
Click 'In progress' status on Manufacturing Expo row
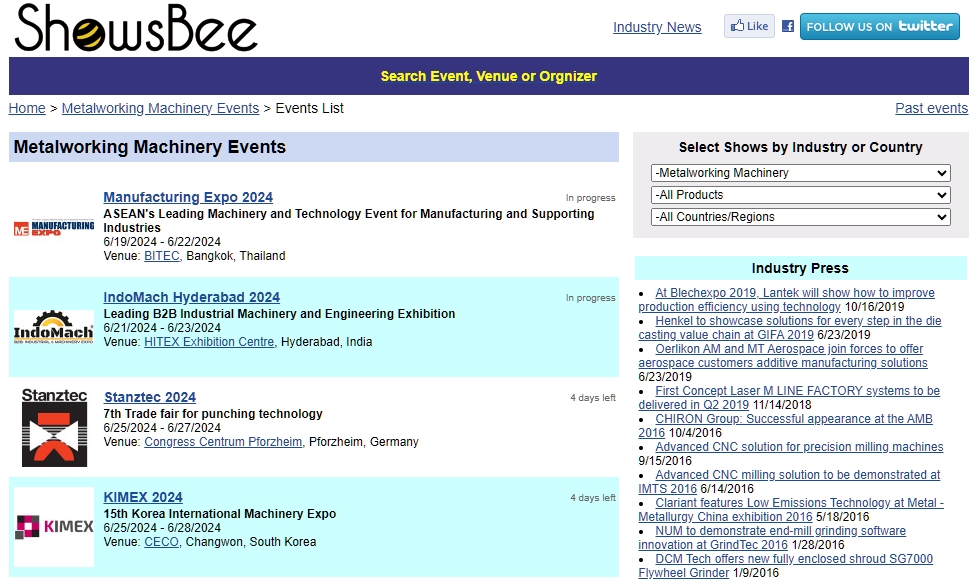(591, 198)
